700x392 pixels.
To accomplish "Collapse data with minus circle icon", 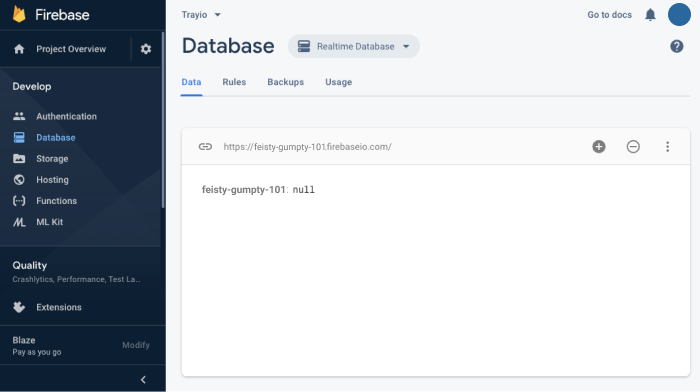I will 633,146.
